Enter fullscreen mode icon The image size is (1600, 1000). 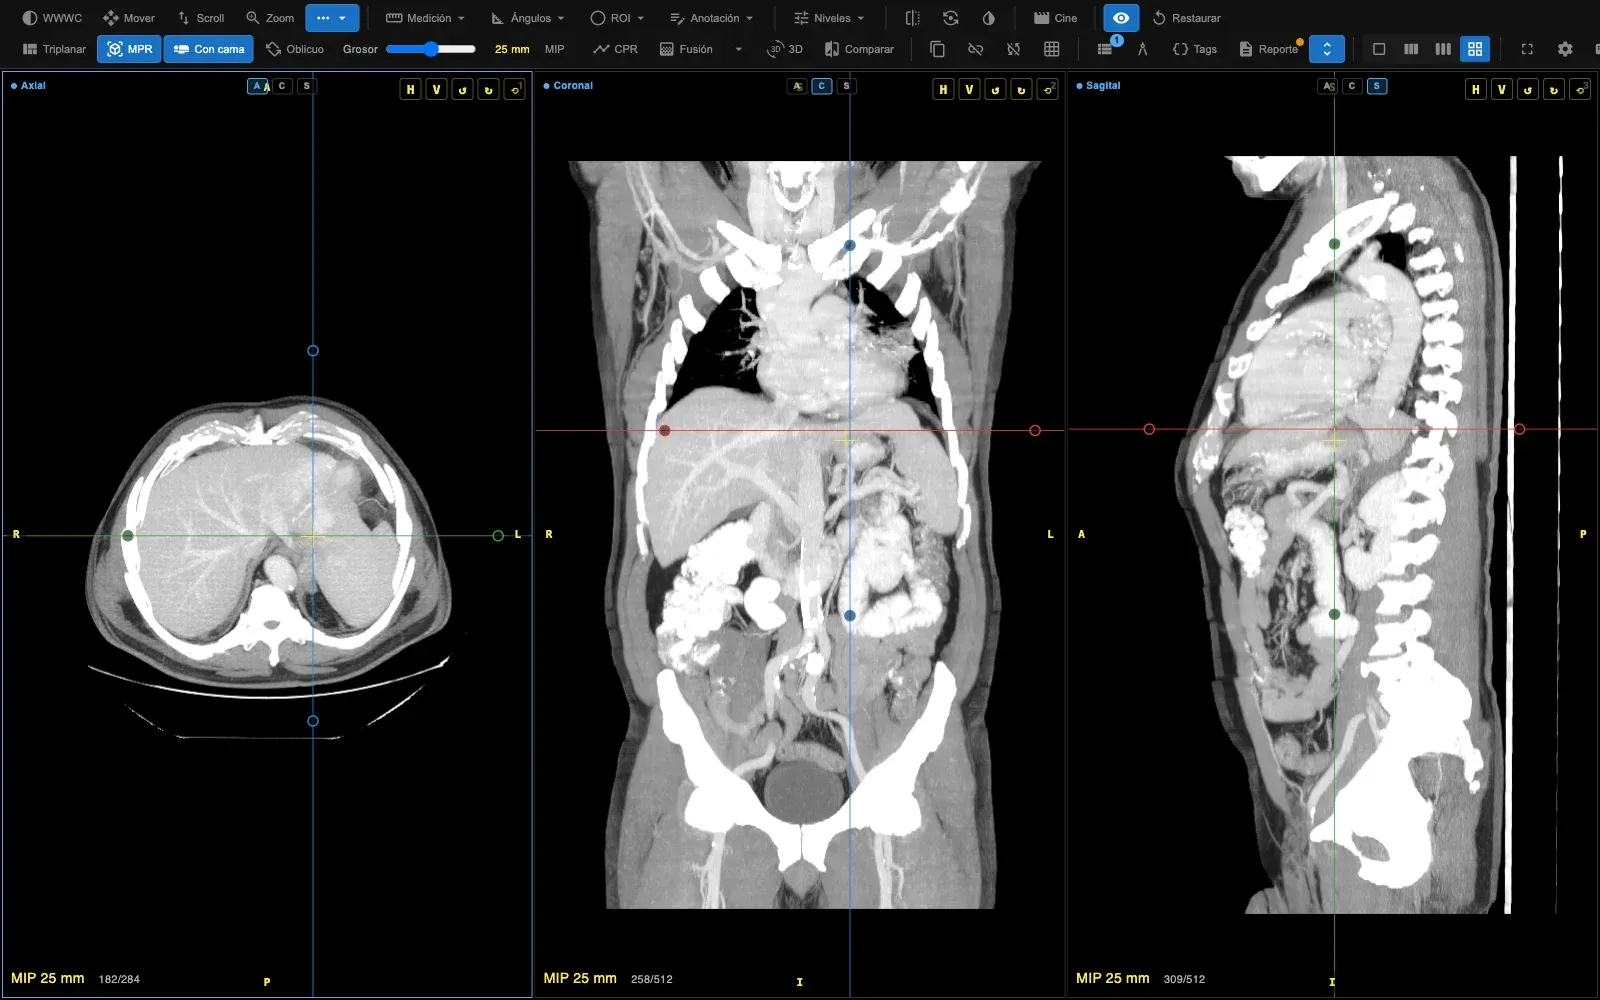1527,49
